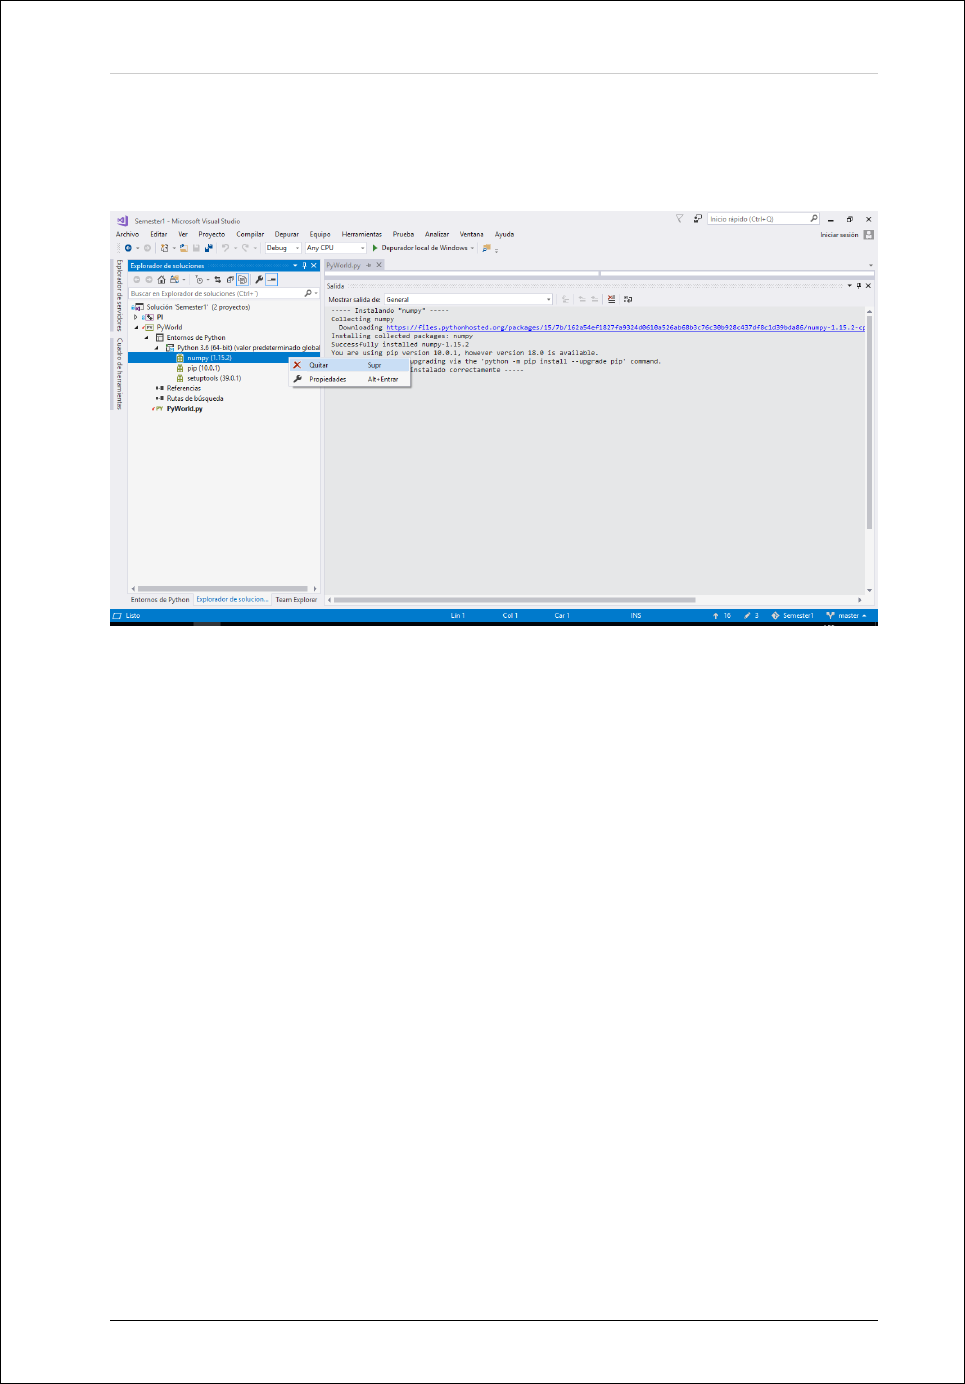Click the Visual Studio logo icon

point(123,221)
